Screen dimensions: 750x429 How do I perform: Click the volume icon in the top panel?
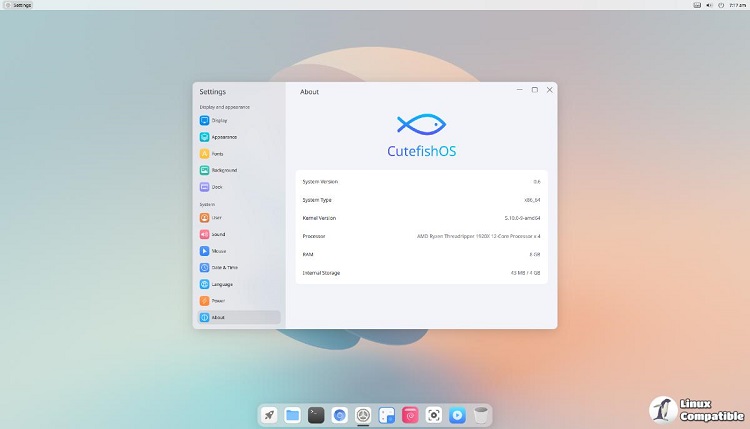pyautogui.click(x=707, y=5)
